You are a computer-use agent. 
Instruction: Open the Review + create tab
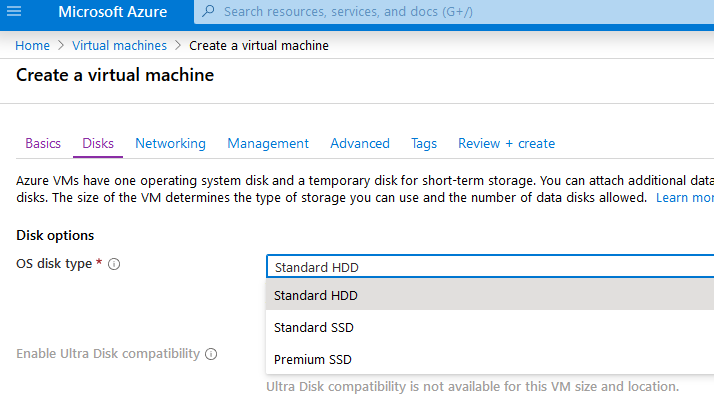tap(506, 143)
